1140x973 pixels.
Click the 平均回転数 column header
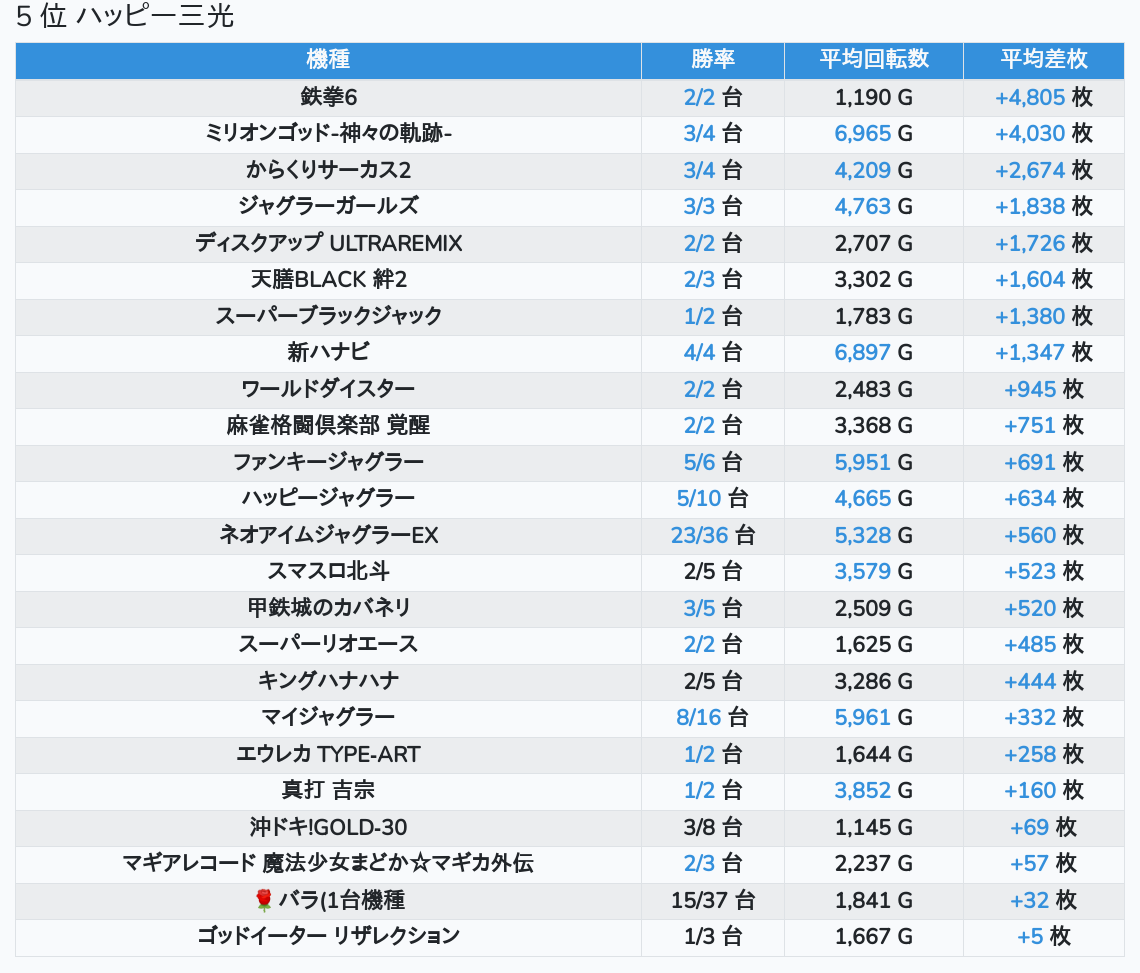point(874,60)
